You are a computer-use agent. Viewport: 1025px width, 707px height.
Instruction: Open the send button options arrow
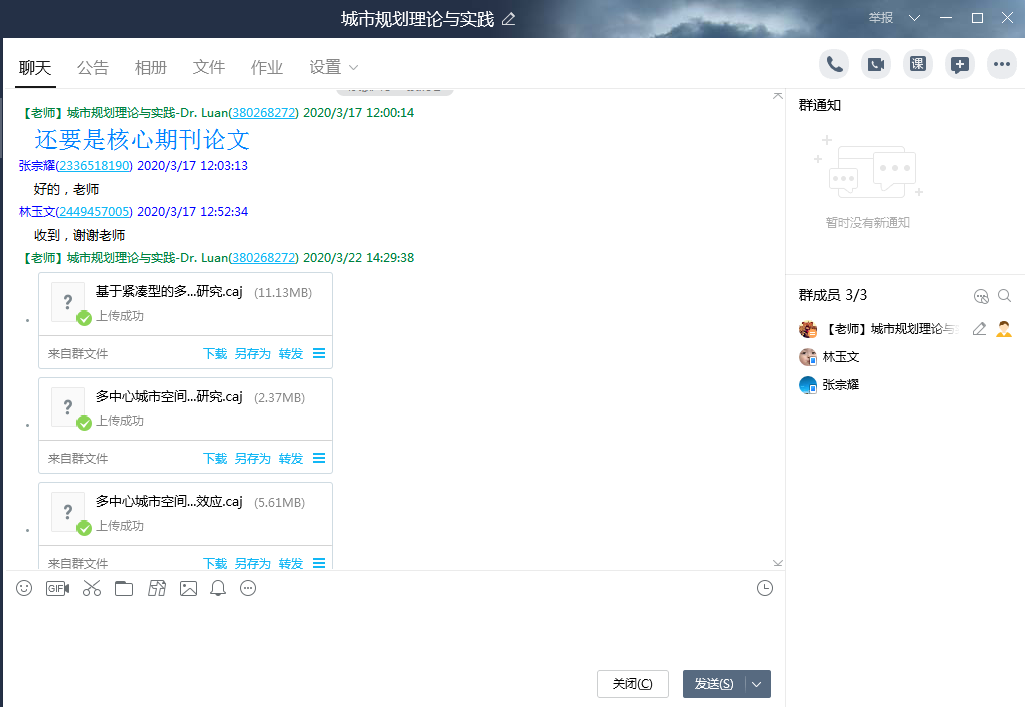point(757,684)
